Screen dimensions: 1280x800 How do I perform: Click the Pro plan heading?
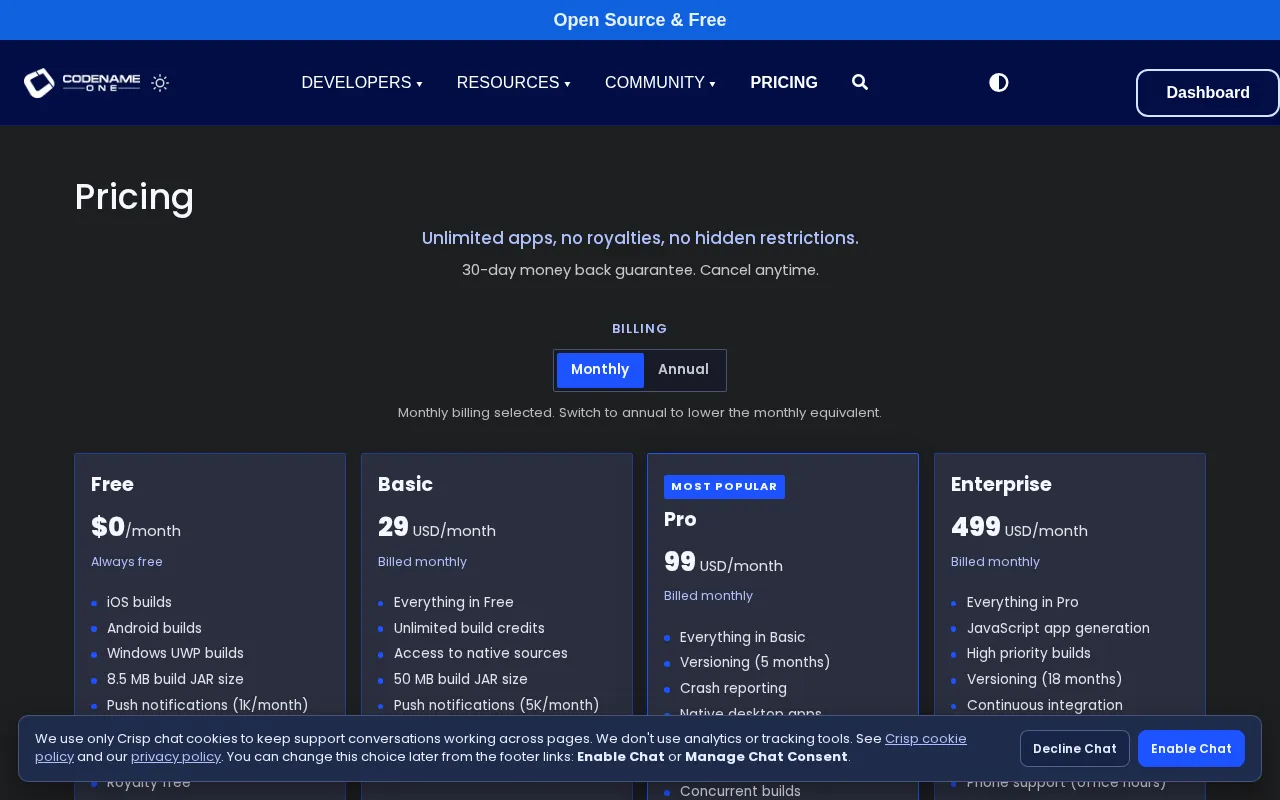point(680,519)
